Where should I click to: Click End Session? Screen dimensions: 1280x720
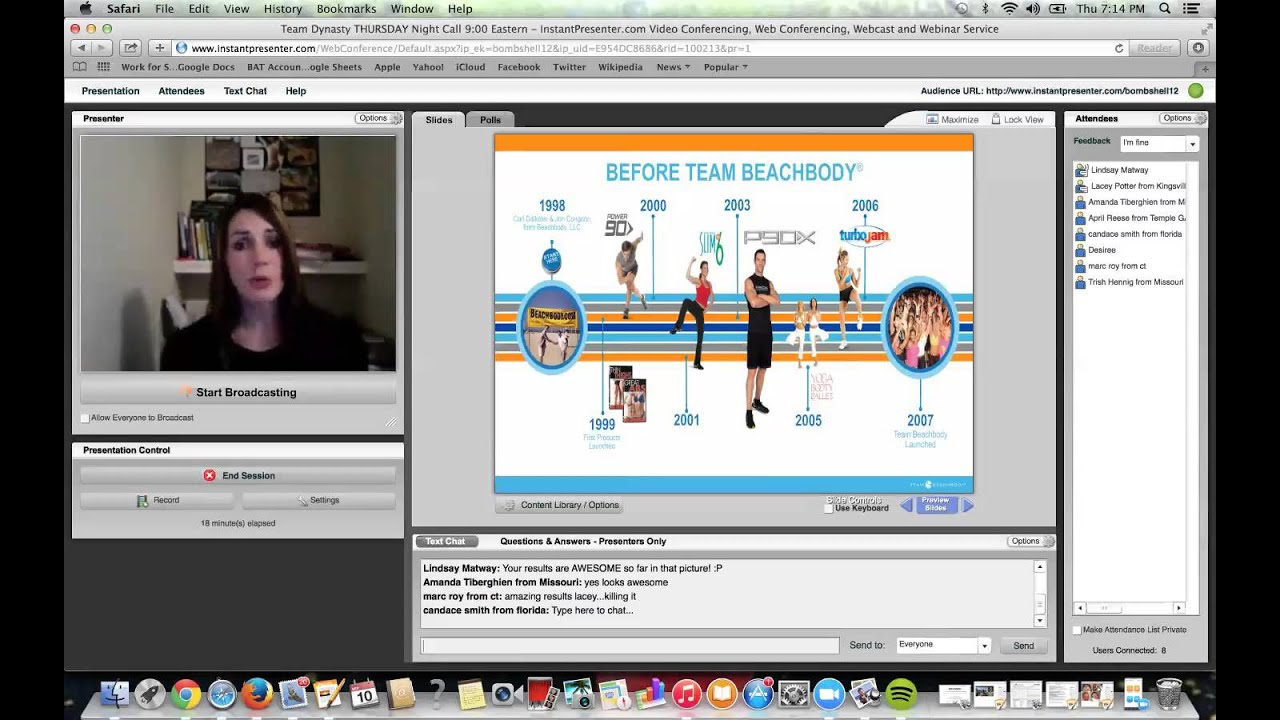pyautogui.click(x=238, y=475)
